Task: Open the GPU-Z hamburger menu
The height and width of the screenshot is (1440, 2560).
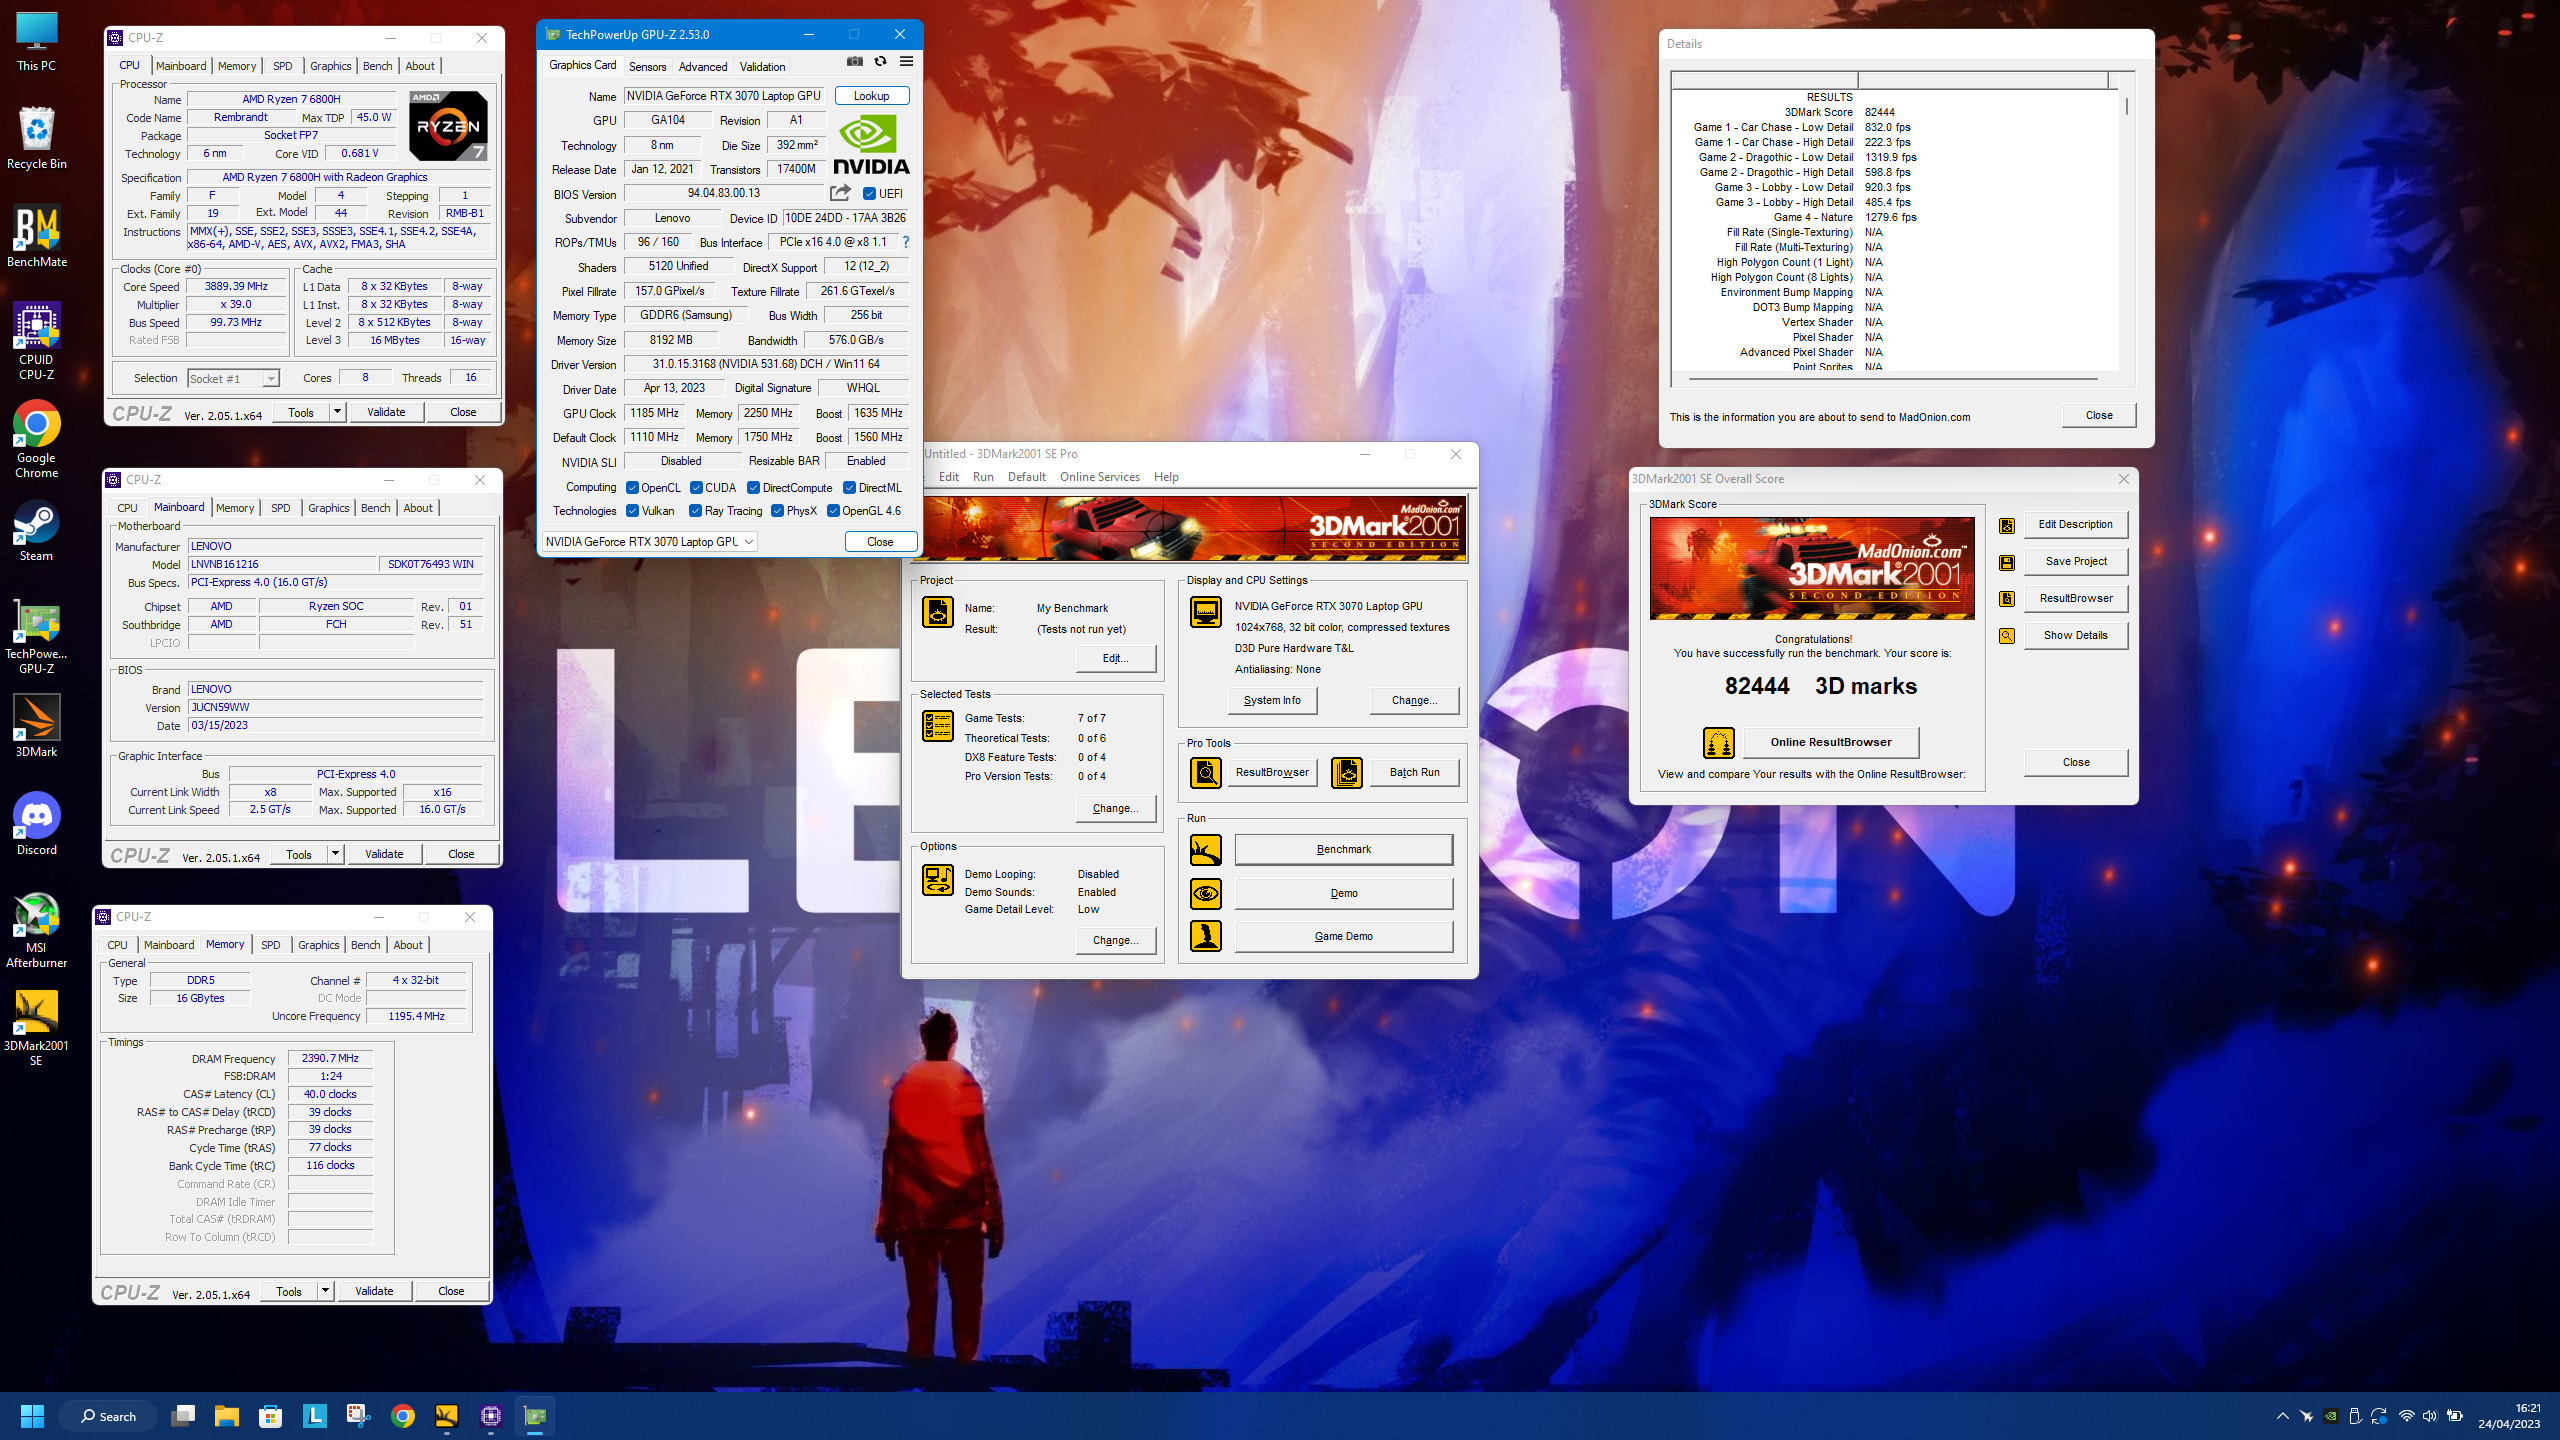Action: (906, 62)
